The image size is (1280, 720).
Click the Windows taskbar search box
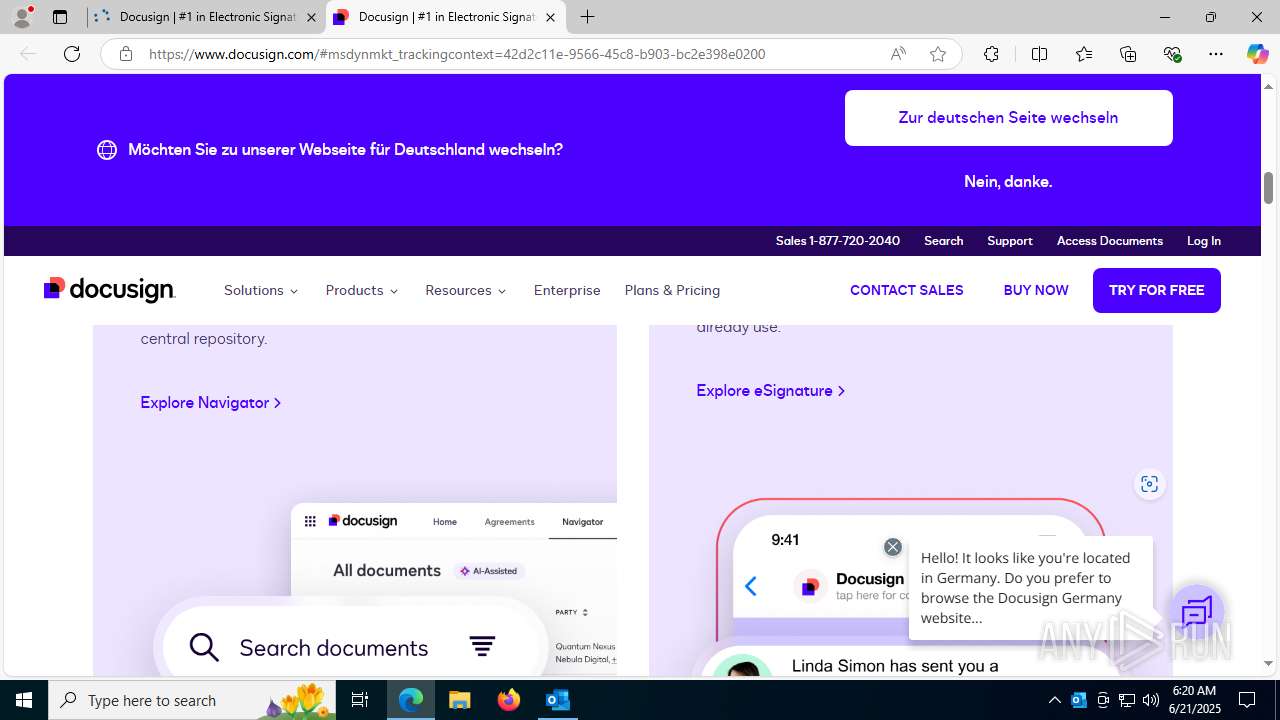pyautogui.click(x=193, y=700)
